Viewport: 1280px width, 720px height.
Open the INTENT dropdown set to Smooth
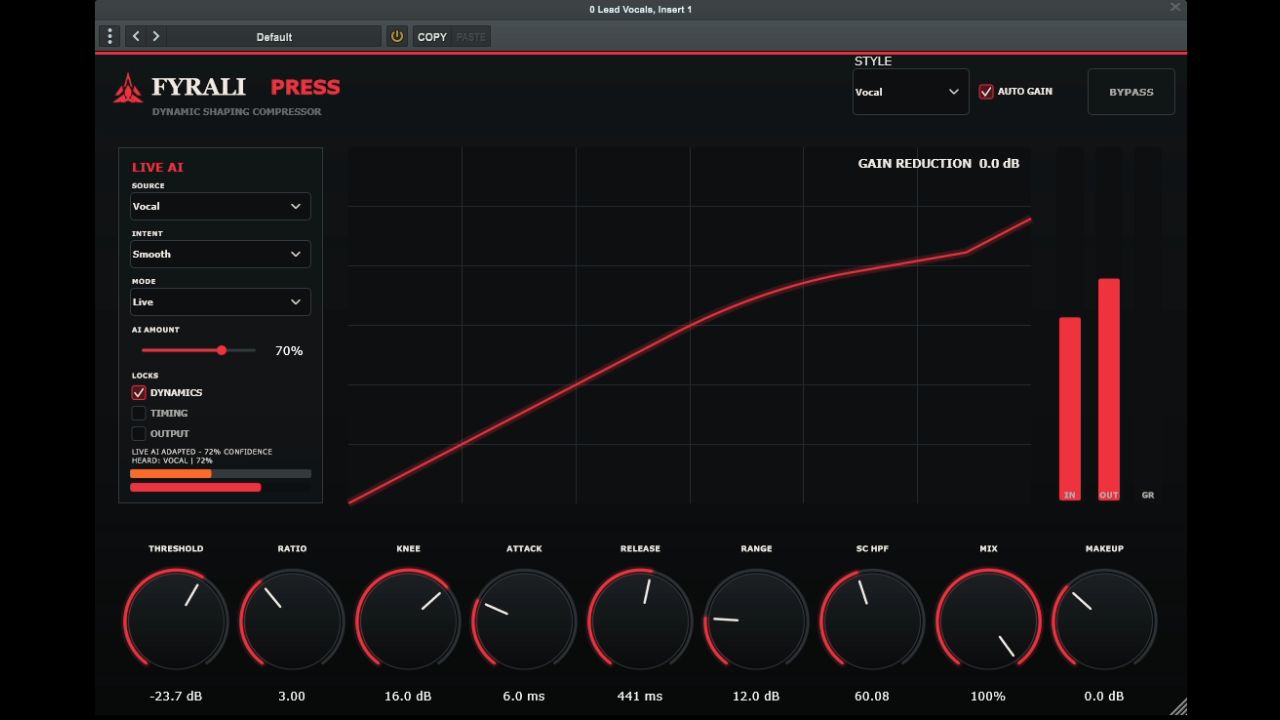(x=220, y=254)
